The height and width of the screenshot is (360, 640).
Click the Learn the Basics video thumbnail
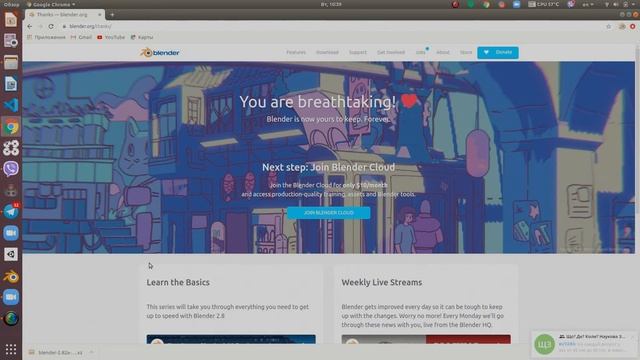tap(231, 339)
